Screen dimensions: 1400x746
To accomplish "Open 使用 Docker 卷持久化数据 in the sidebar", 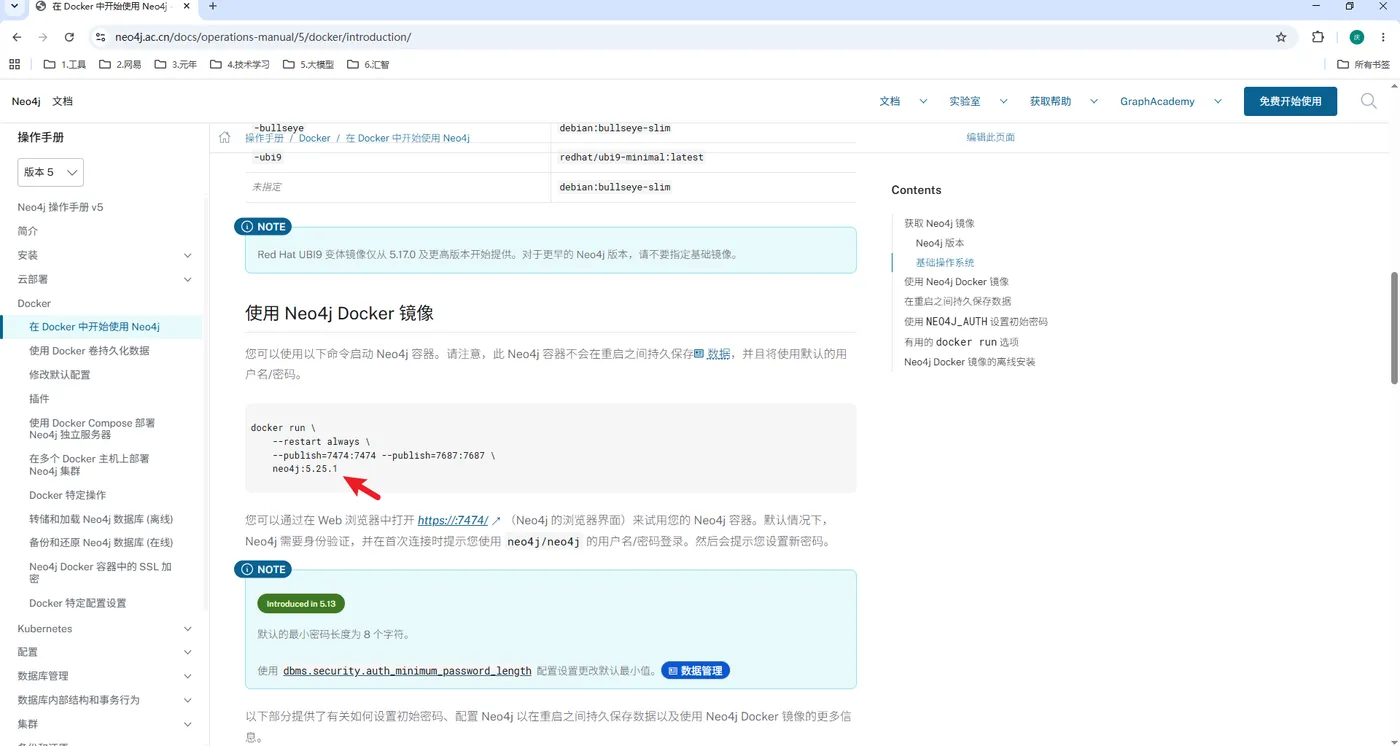I will (89, 351).
